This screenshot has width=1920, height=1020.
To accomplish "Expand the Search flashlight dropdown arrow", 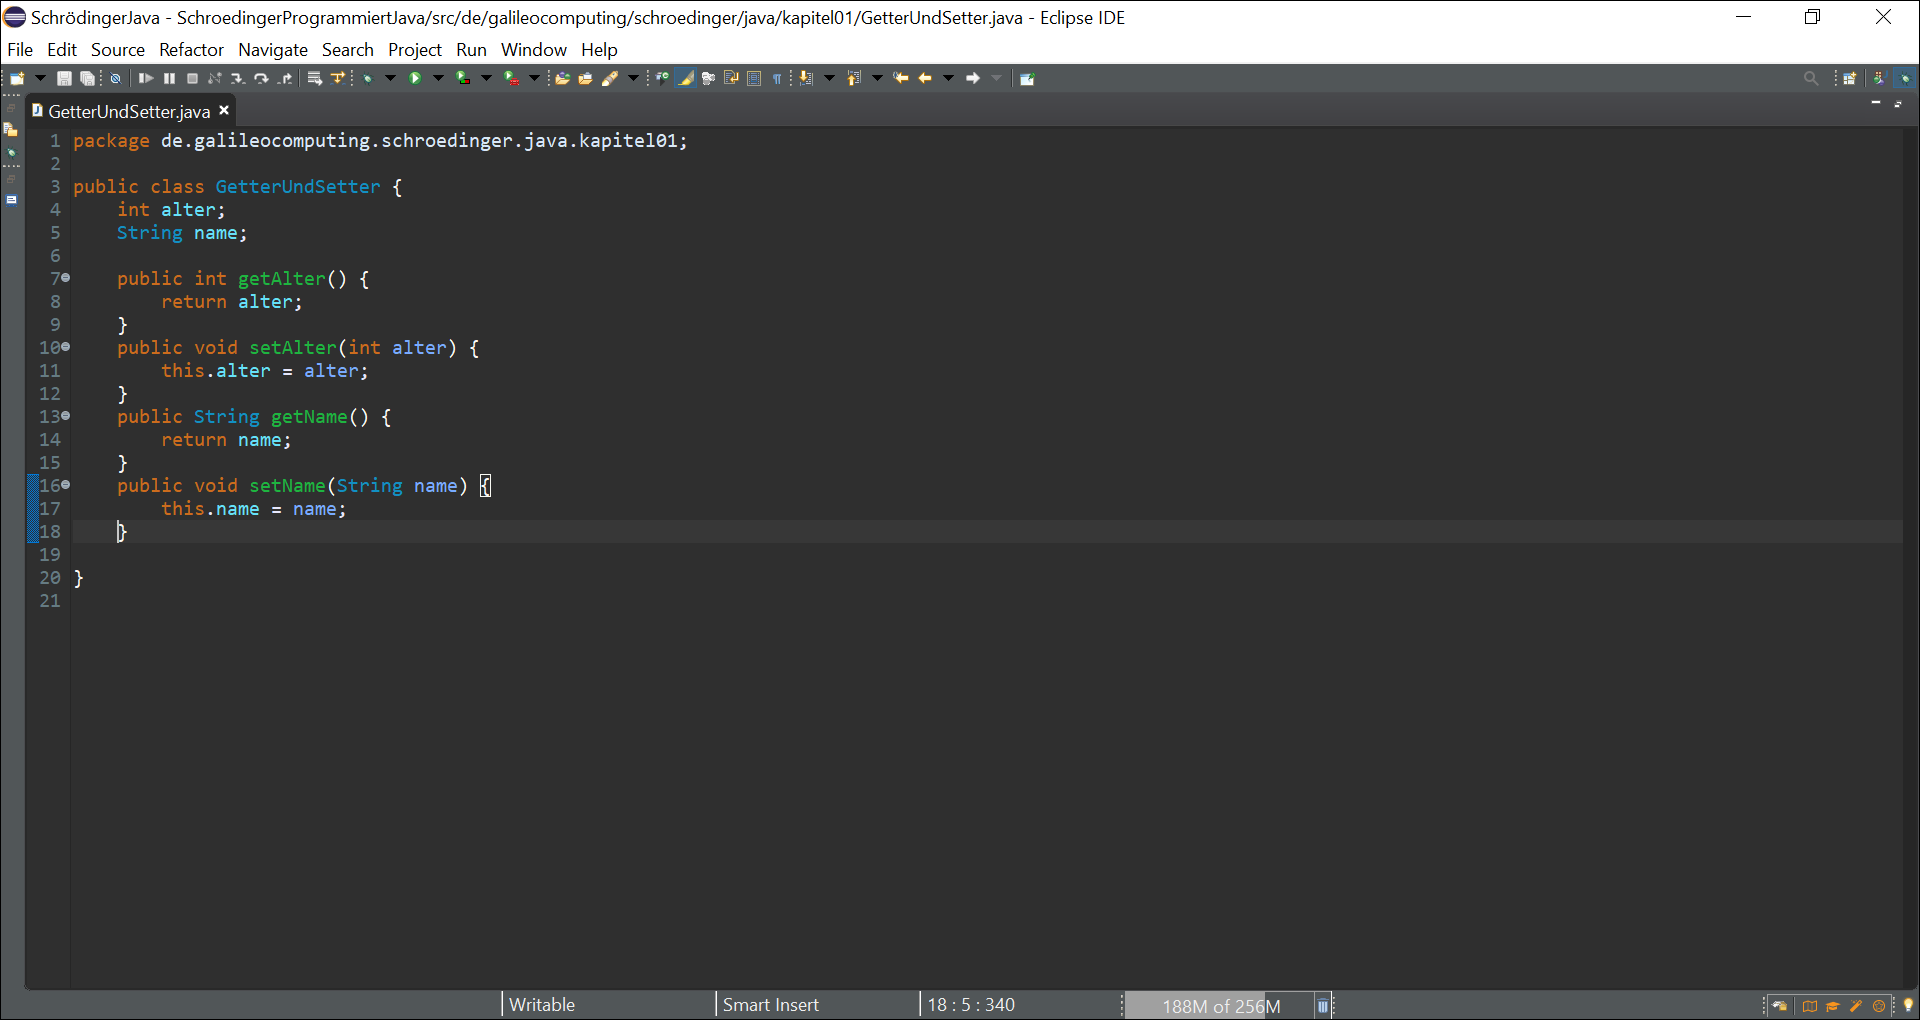I will coord(633,78).
